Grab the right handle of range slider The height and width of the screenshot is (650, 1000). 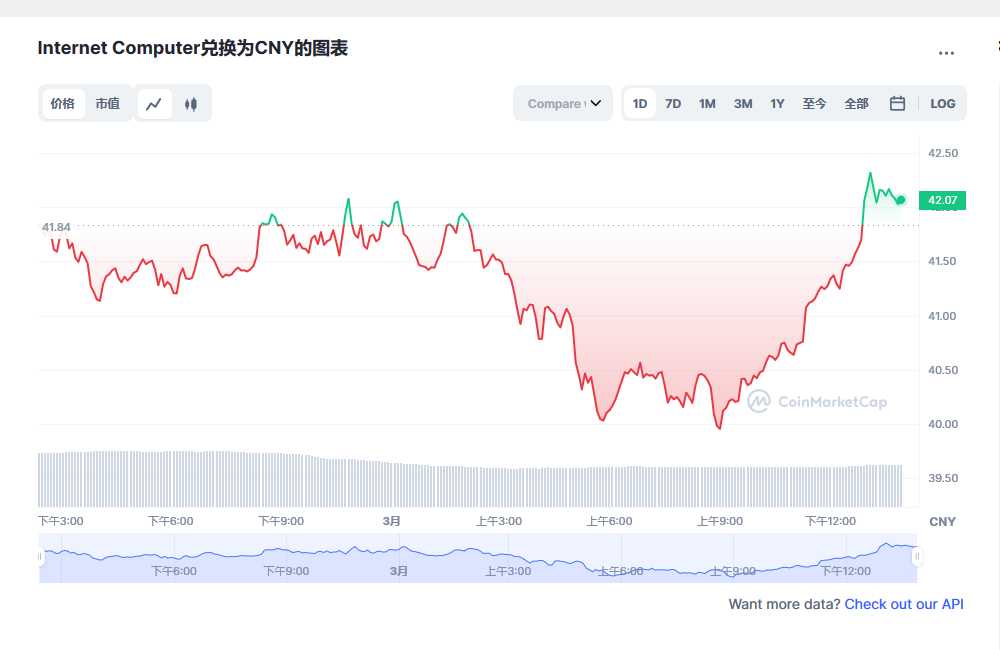coord(917,557)
